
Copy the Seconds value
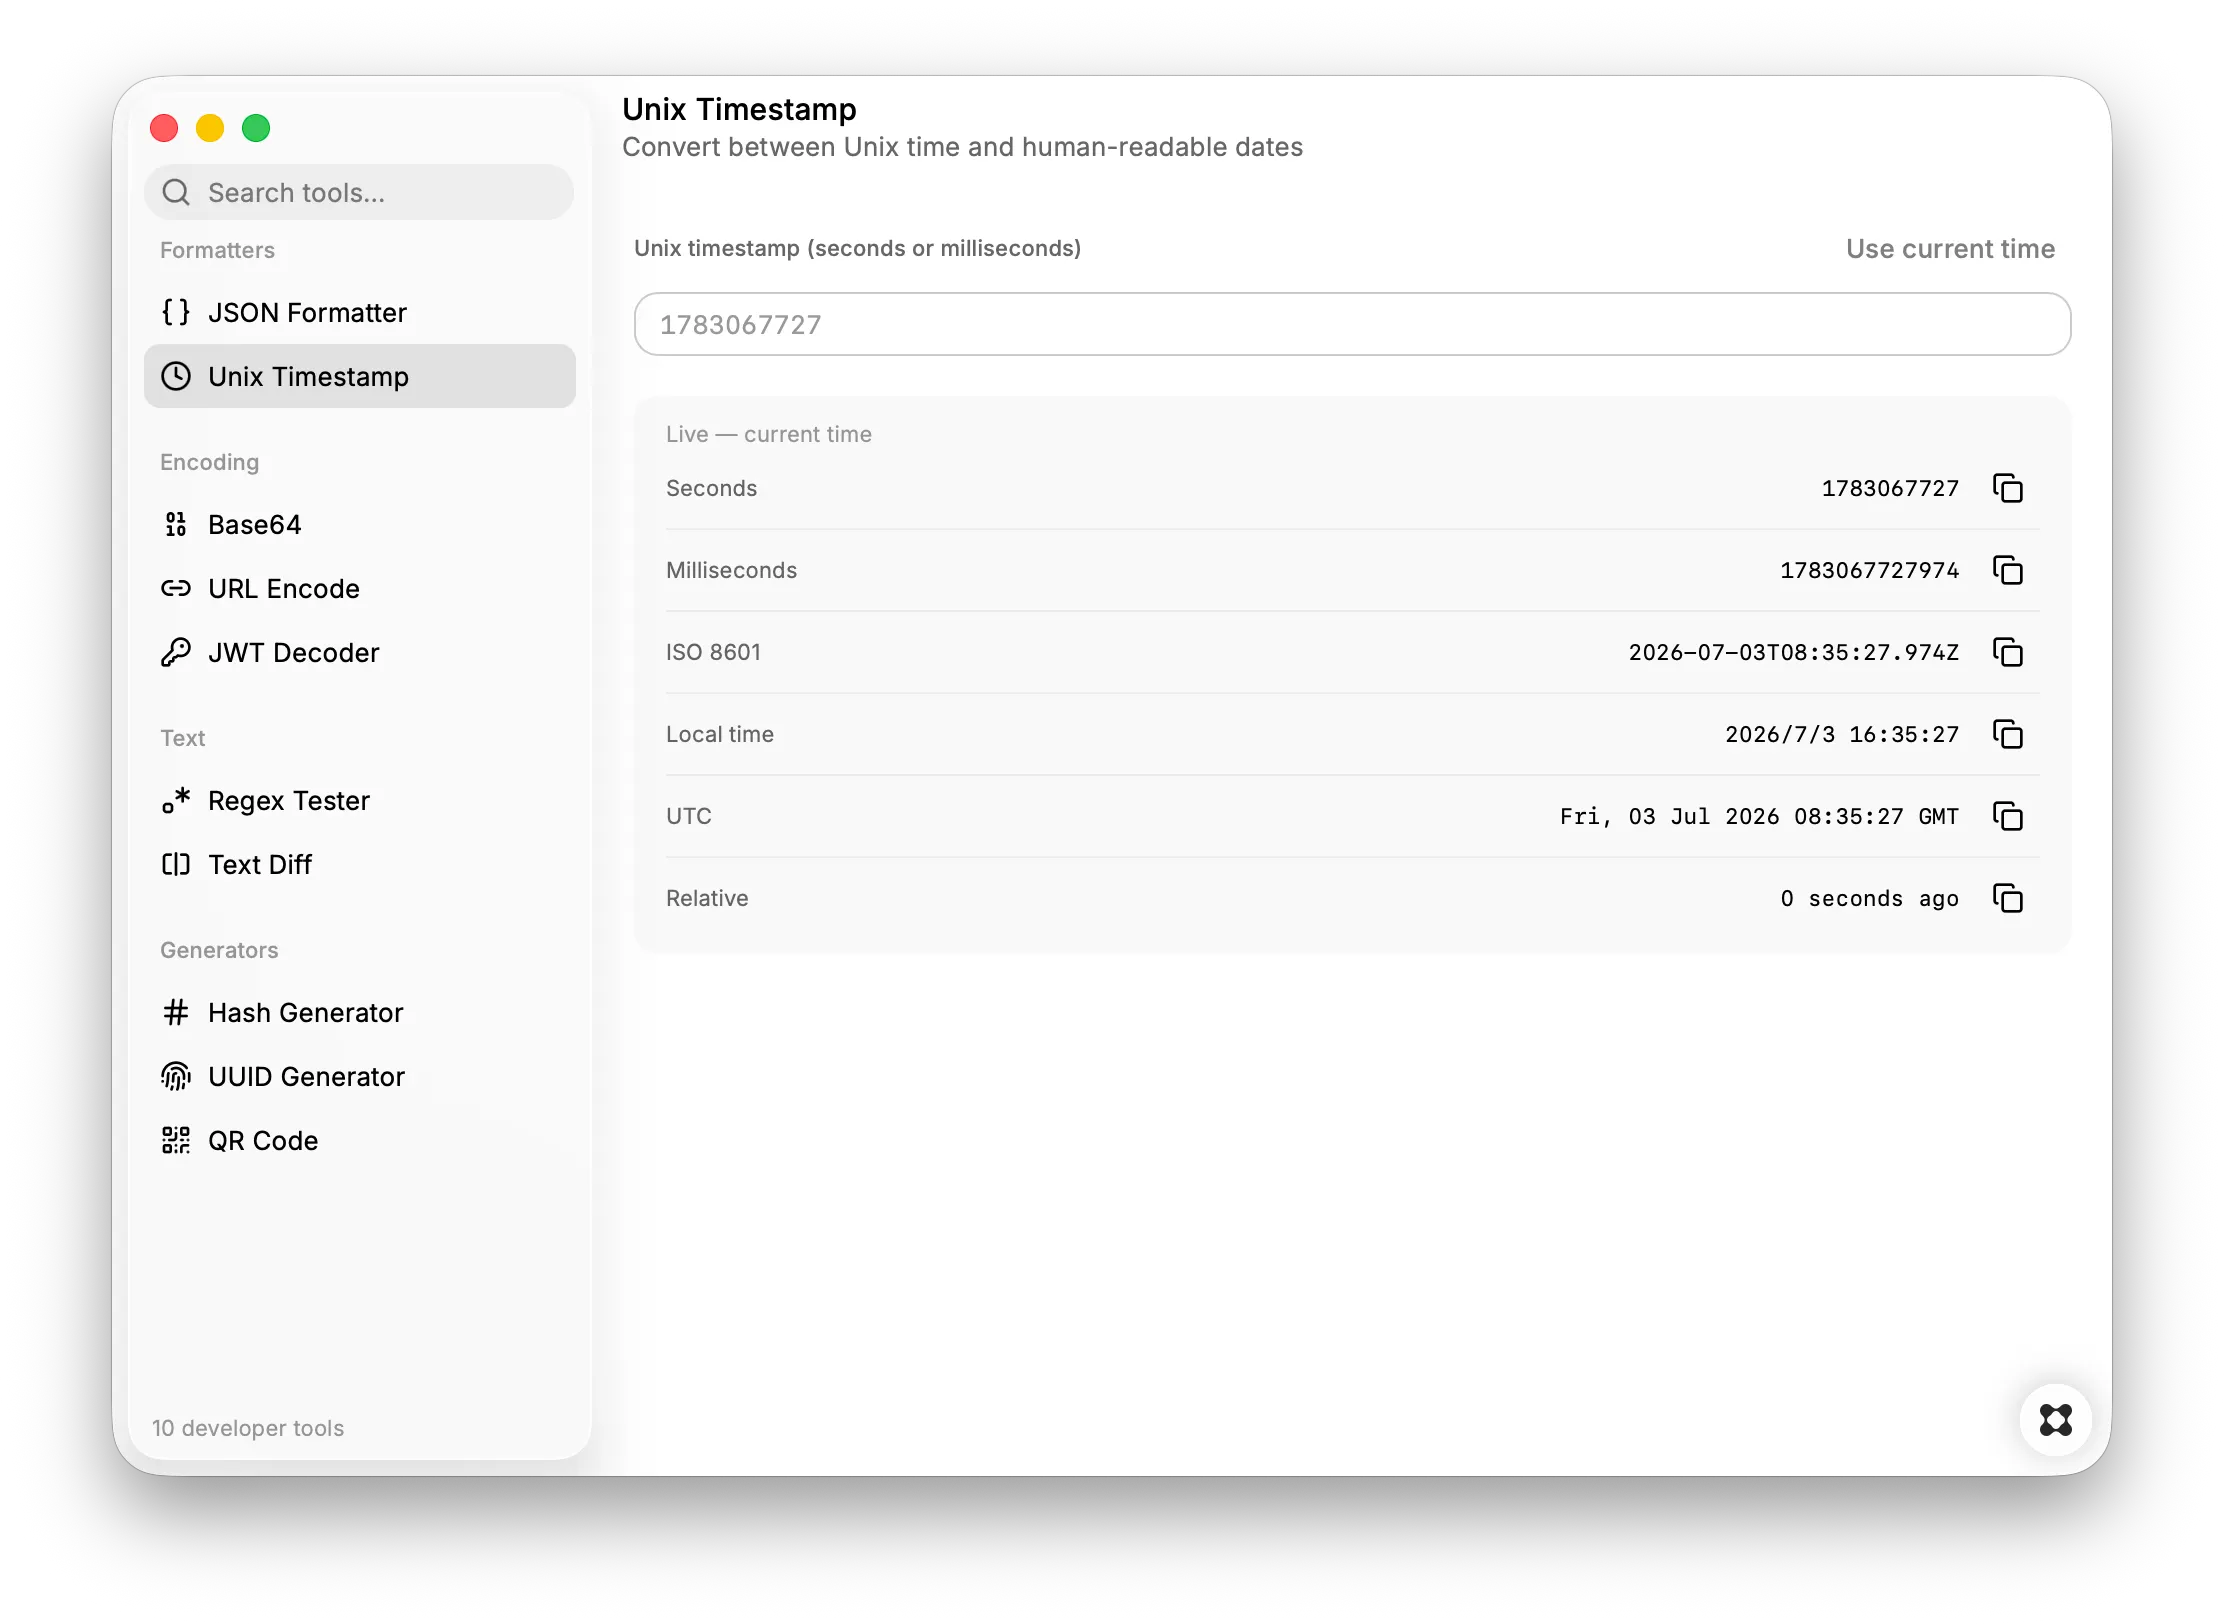click(x=2007, y=488)
